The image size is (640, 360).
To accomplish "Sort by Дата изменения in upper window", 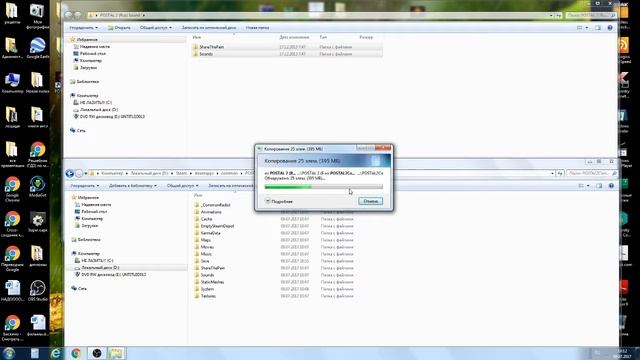I will coord(294,37).
